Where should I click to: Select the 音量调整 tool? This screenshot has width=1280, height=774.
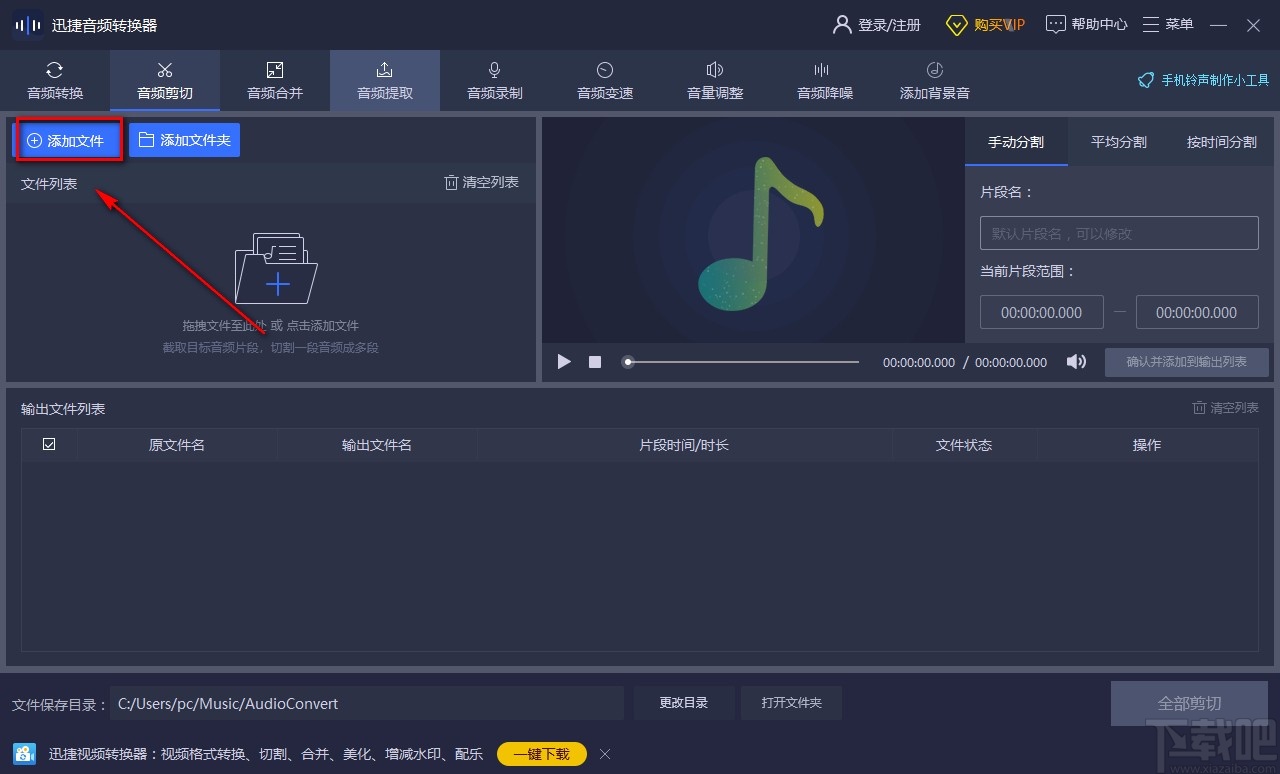point(714,80)
